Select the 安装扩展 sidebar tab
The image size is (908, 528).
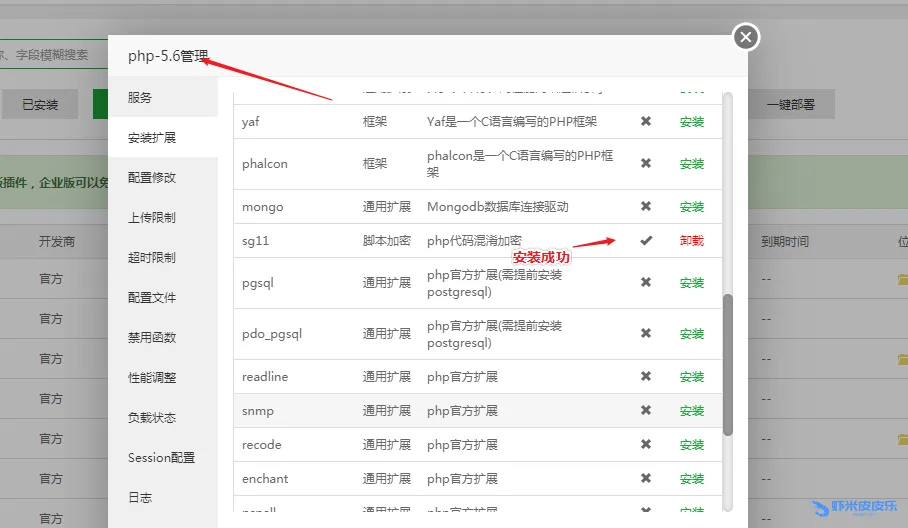152,138
